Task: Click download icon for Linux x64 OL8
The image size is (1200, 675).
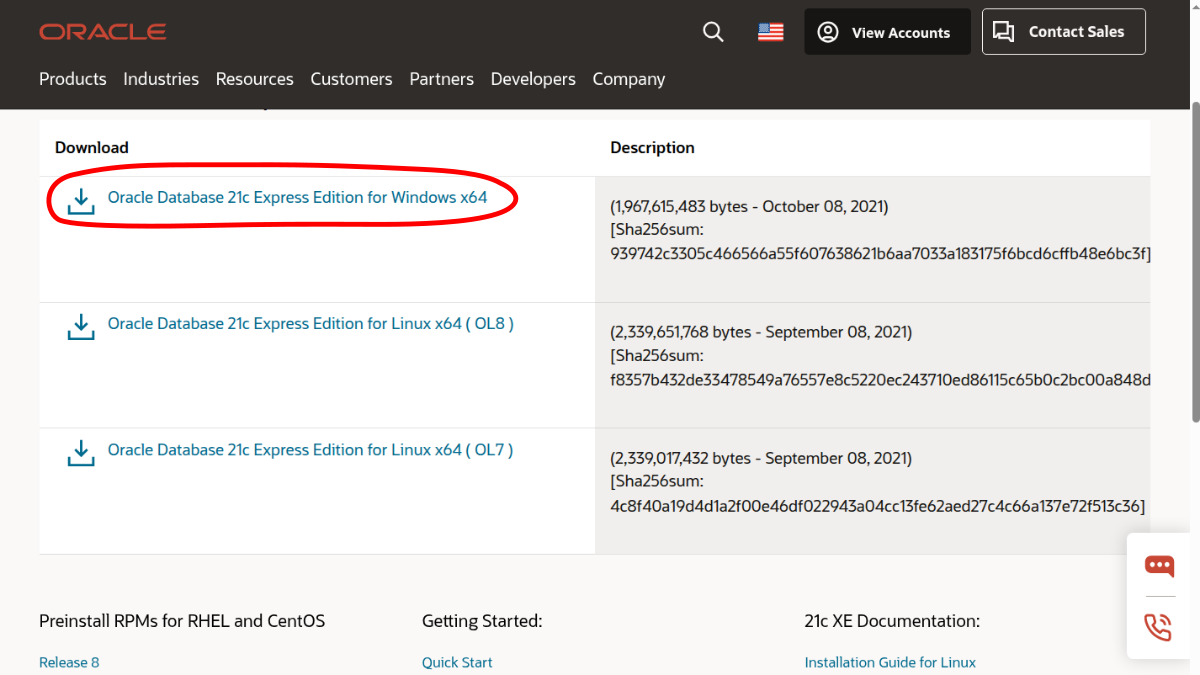Action: click(80, 326)
